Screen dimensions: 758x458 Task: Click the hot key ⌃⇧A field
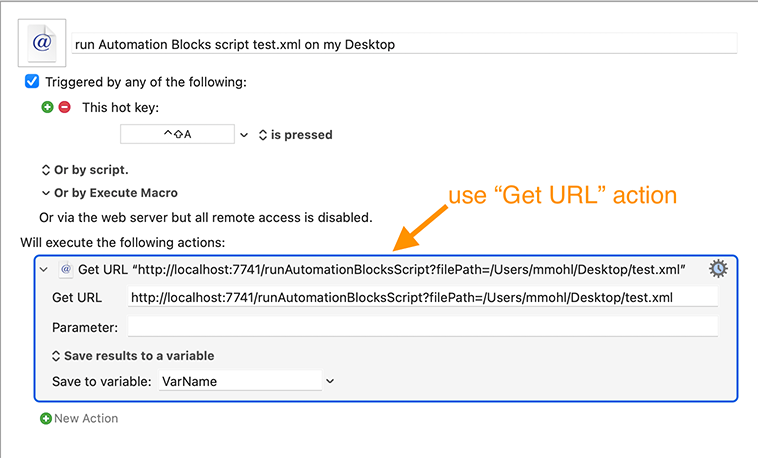click(177, 134)
